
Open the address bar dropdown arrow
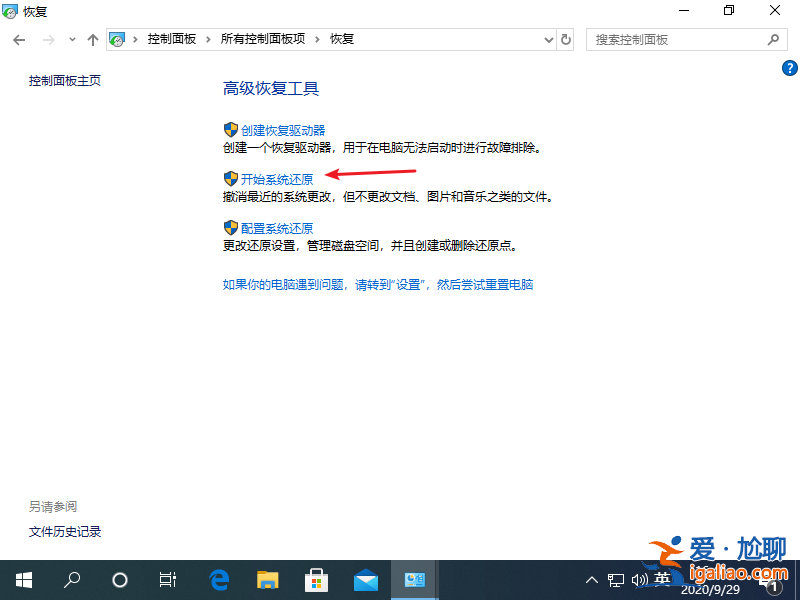click(549, 39)
